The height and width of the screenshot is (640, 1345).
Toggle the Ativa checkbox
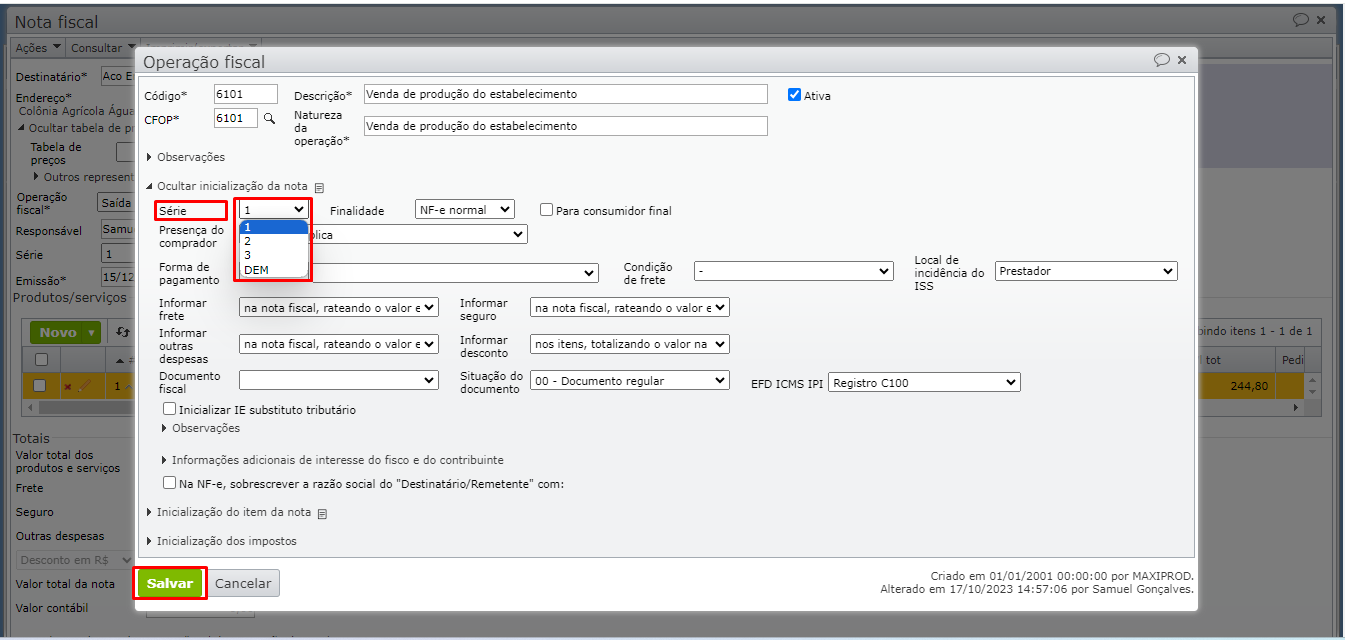(795, 95)
